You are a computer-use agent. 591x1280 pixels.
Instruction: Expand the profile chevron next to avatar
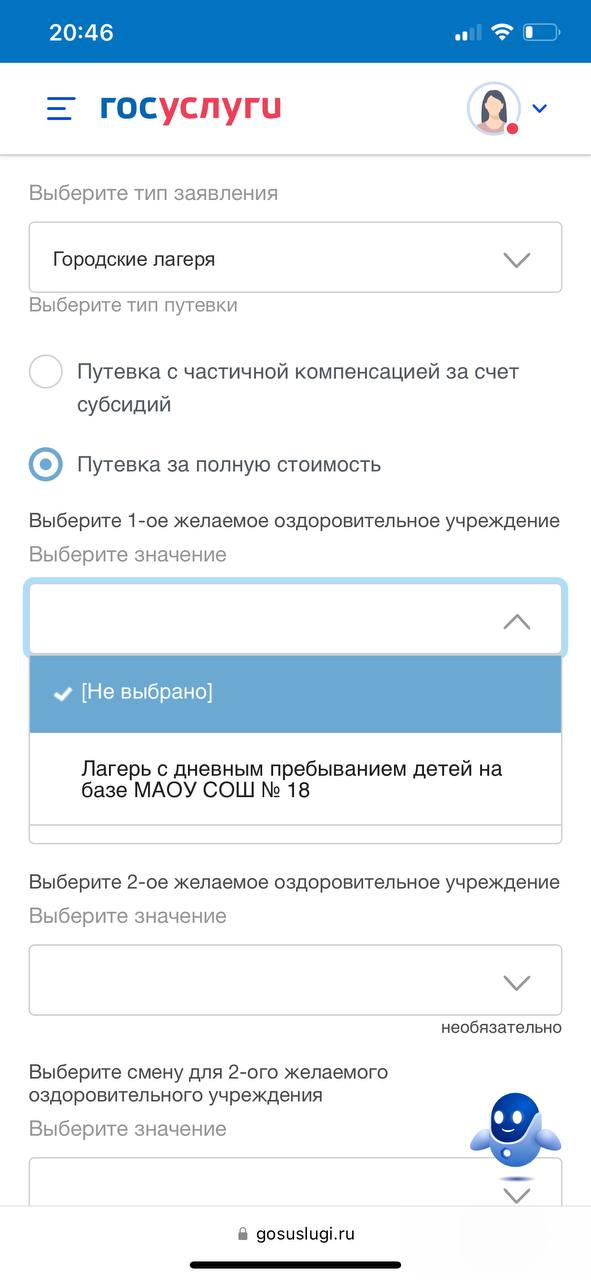[540, 108]
